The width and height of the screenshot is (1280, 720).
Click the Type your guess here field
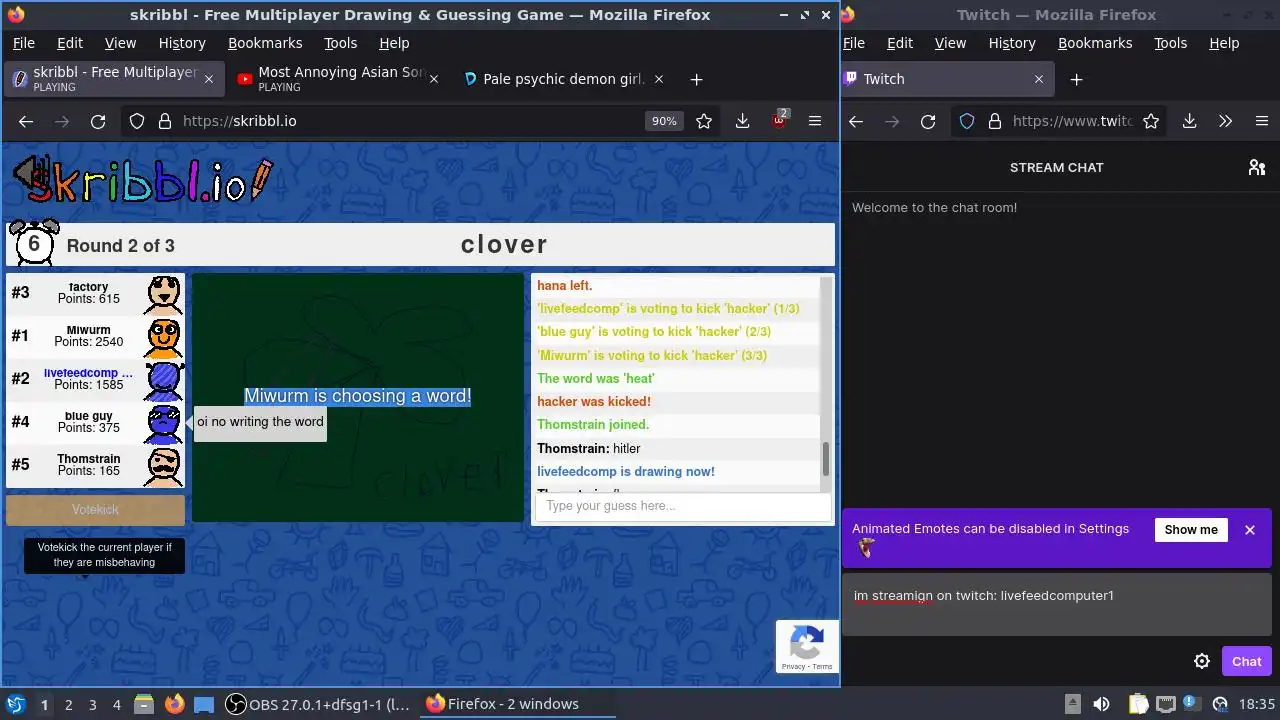click(683, 506)
